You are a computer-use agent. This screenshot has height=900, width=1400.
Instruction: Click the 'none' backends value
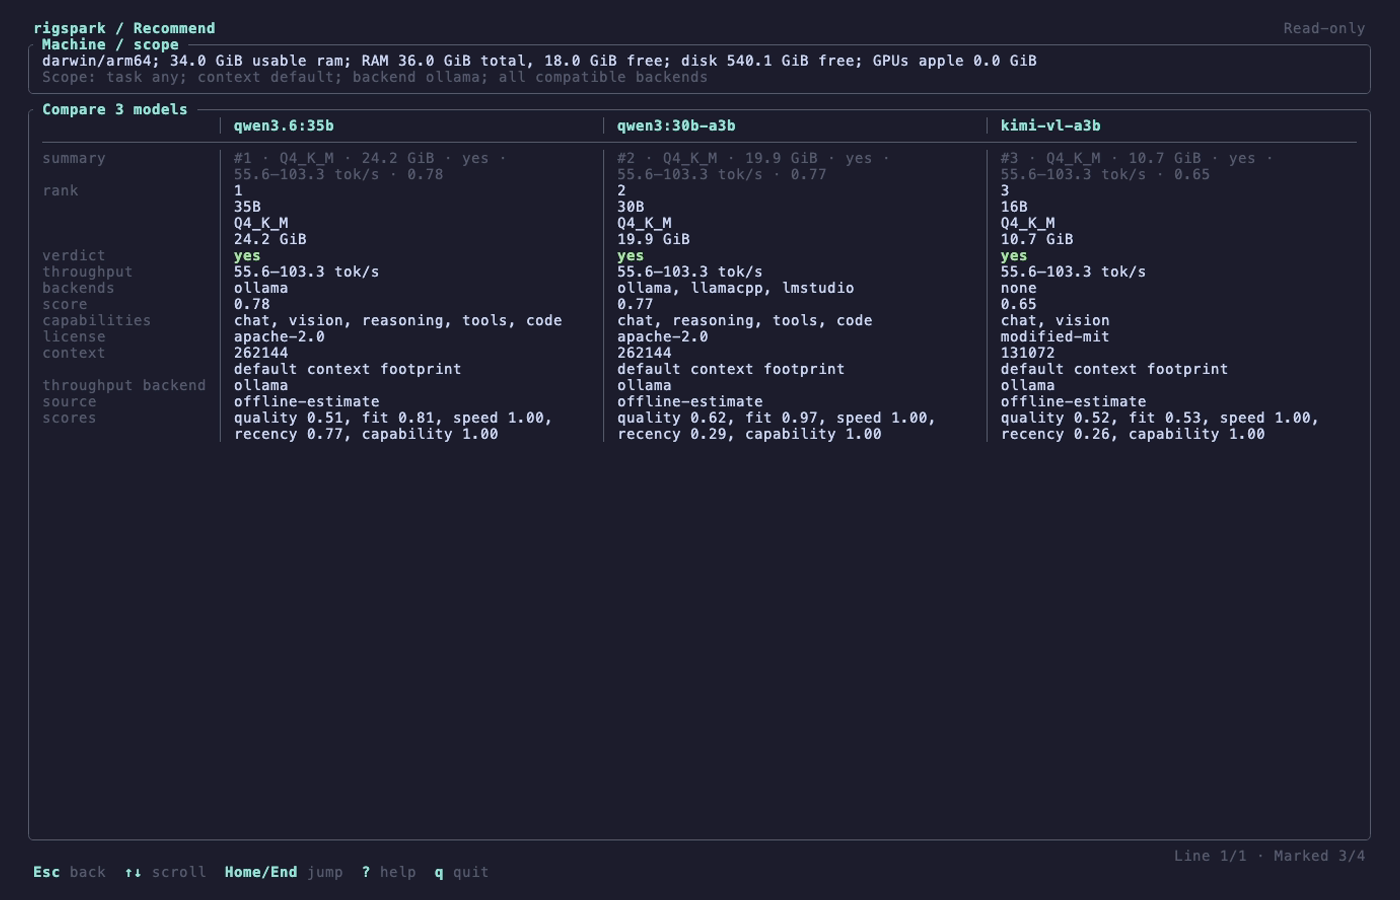[x=1019, y=288]
